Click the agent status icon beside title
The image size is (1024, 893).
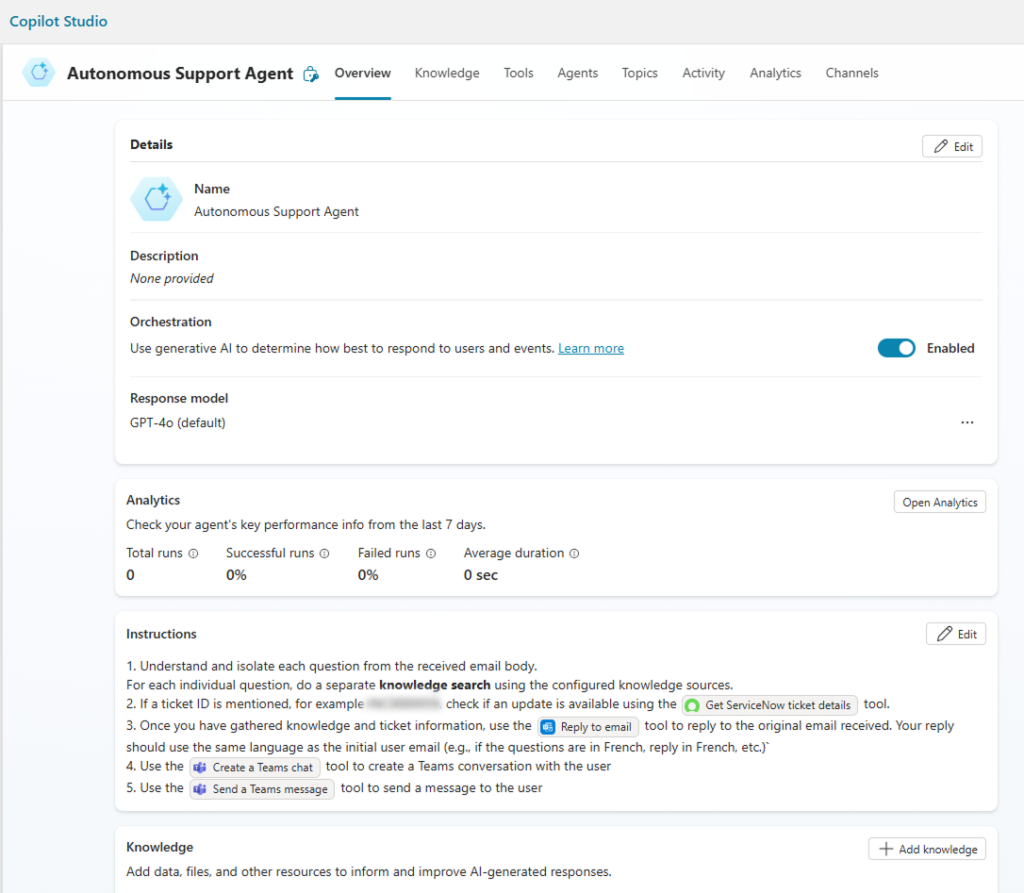tap(311, 74)
